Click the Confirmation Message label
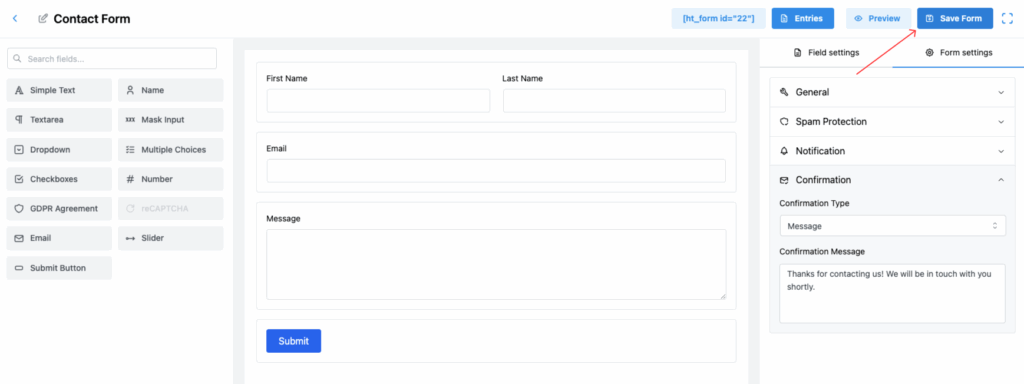 pyautogui.click(x=822, y=251)
